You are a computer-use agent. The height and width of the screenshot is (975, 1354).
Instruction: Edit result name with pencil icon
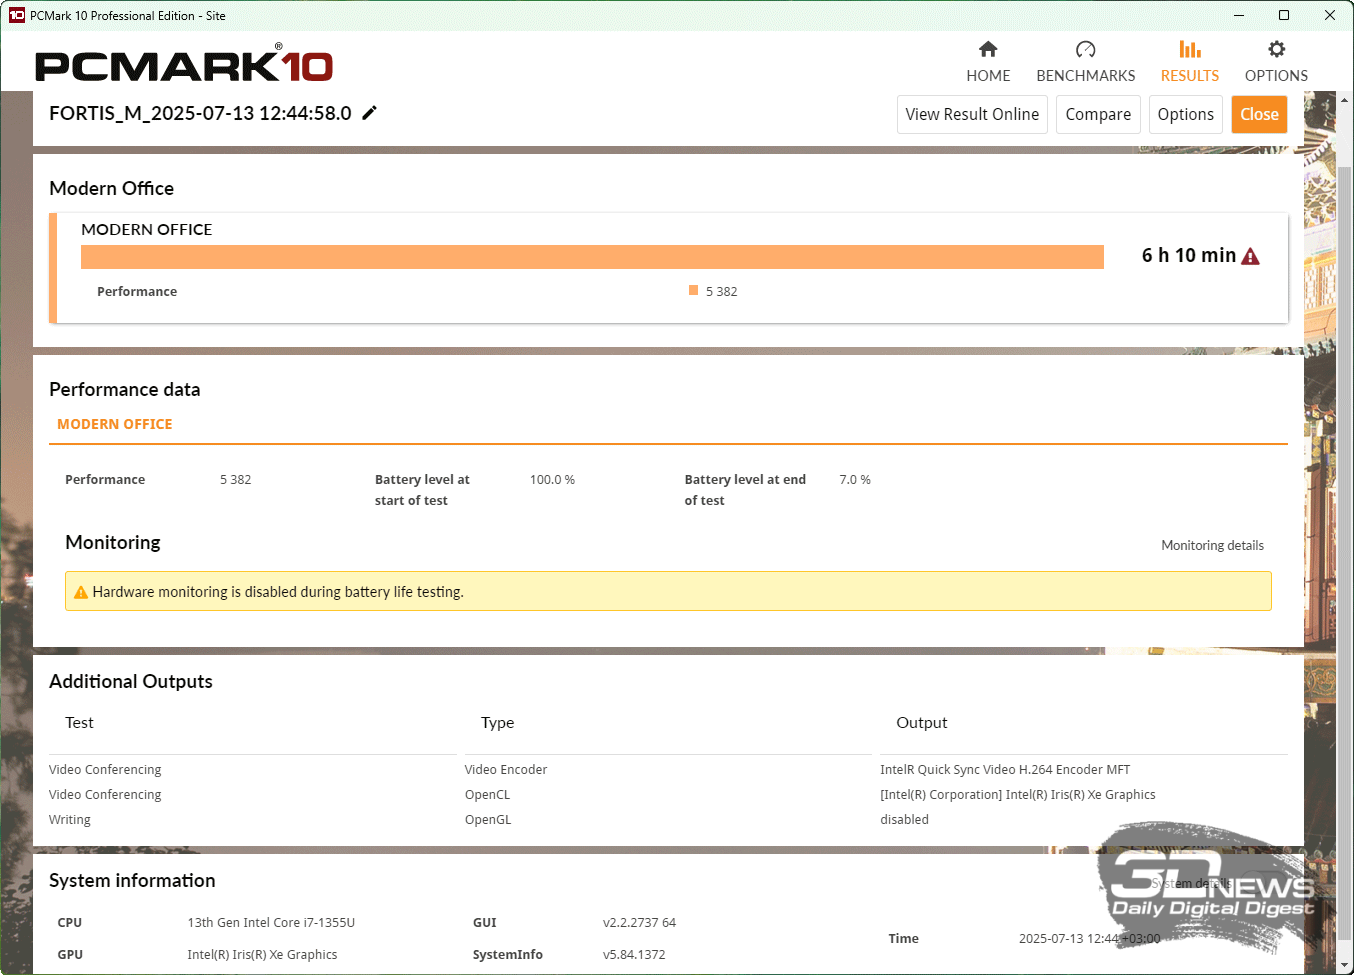370,113
